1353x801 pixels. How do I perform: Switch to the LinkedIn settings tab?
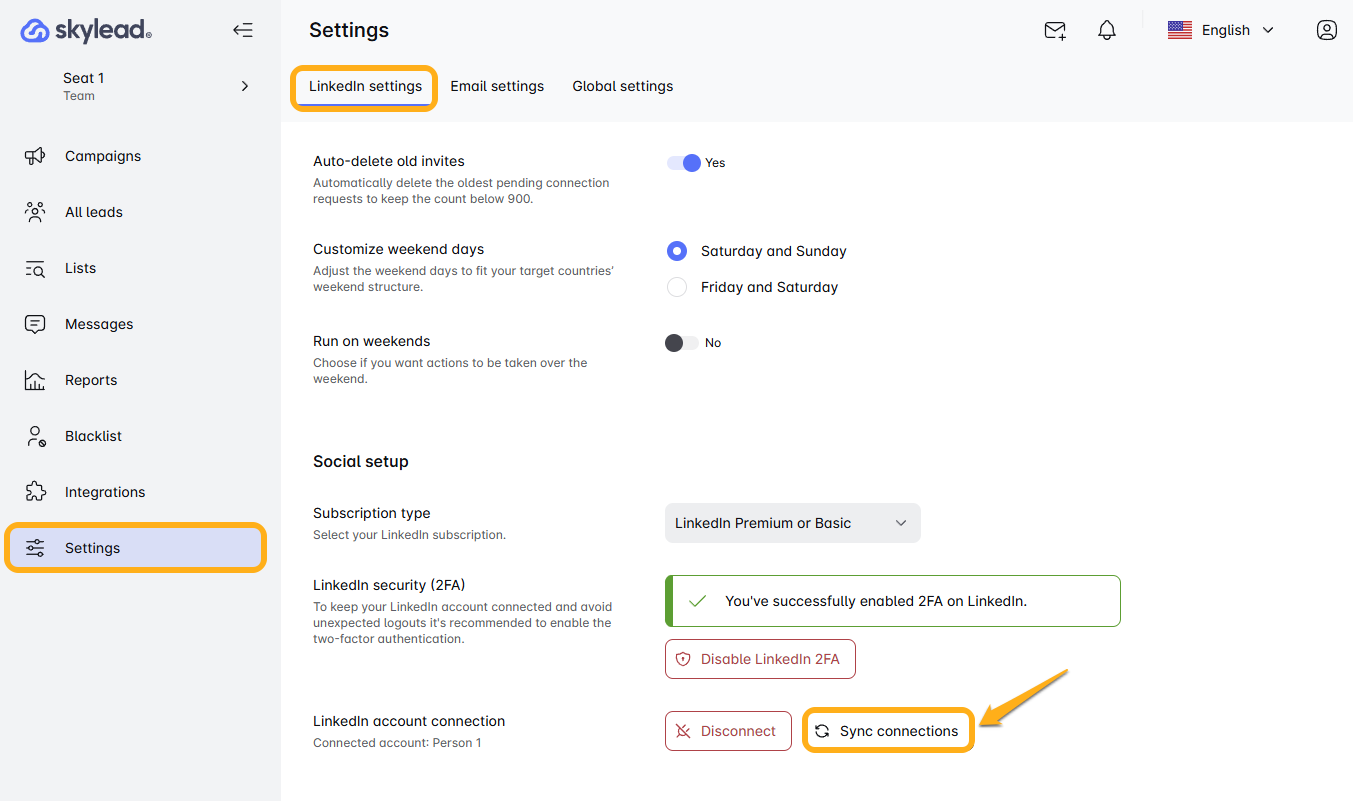coord(365,86)
